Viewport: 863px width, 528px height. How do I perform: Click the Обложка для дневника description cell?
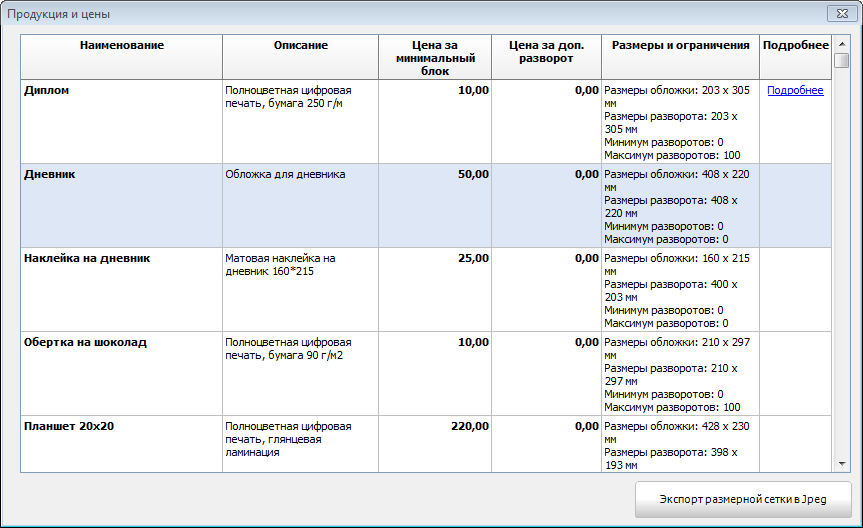click(x=285, y=175)
